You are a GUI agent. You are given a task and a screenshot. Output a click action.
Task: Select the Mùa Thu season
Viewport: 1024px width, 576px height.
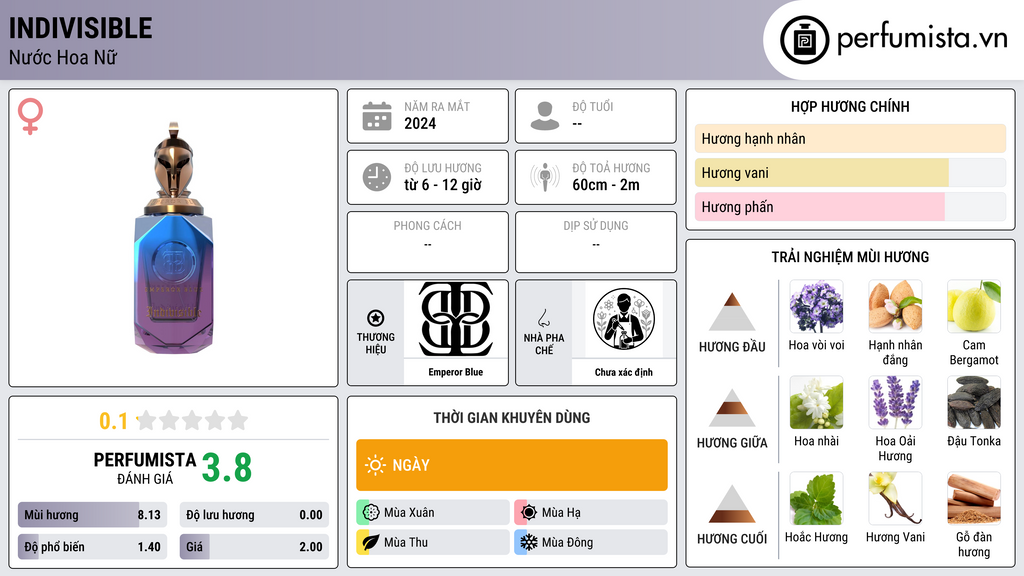coord(433,542)
